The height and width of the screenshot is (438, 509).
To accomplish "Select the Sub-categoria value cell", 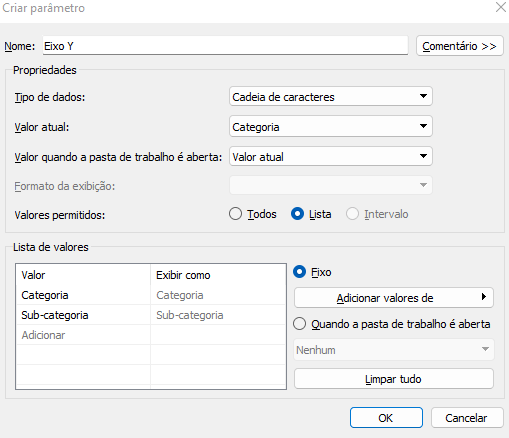I will pos(83,315).
